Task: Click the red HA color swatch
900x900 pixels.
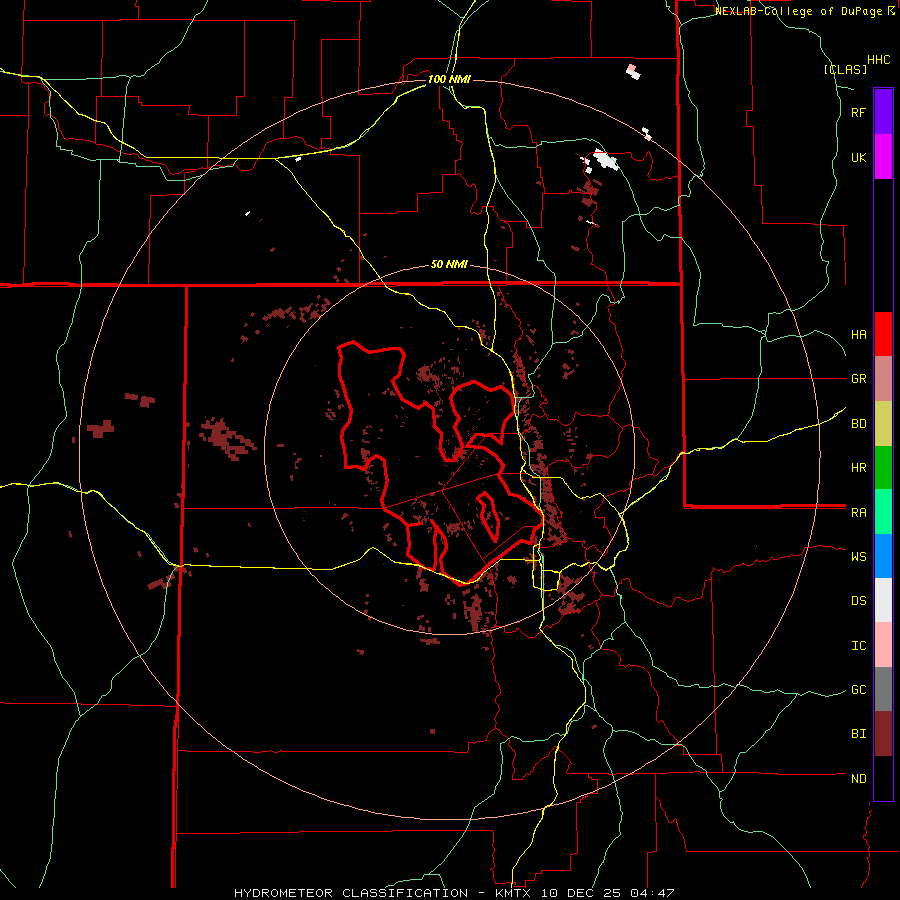Action: coord(883,334)
